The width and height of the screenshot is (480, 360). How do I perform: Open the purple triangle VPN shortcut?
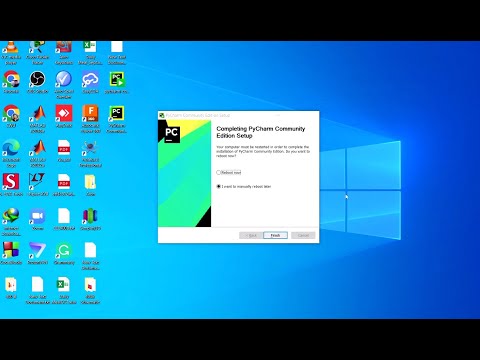[37, 253]
